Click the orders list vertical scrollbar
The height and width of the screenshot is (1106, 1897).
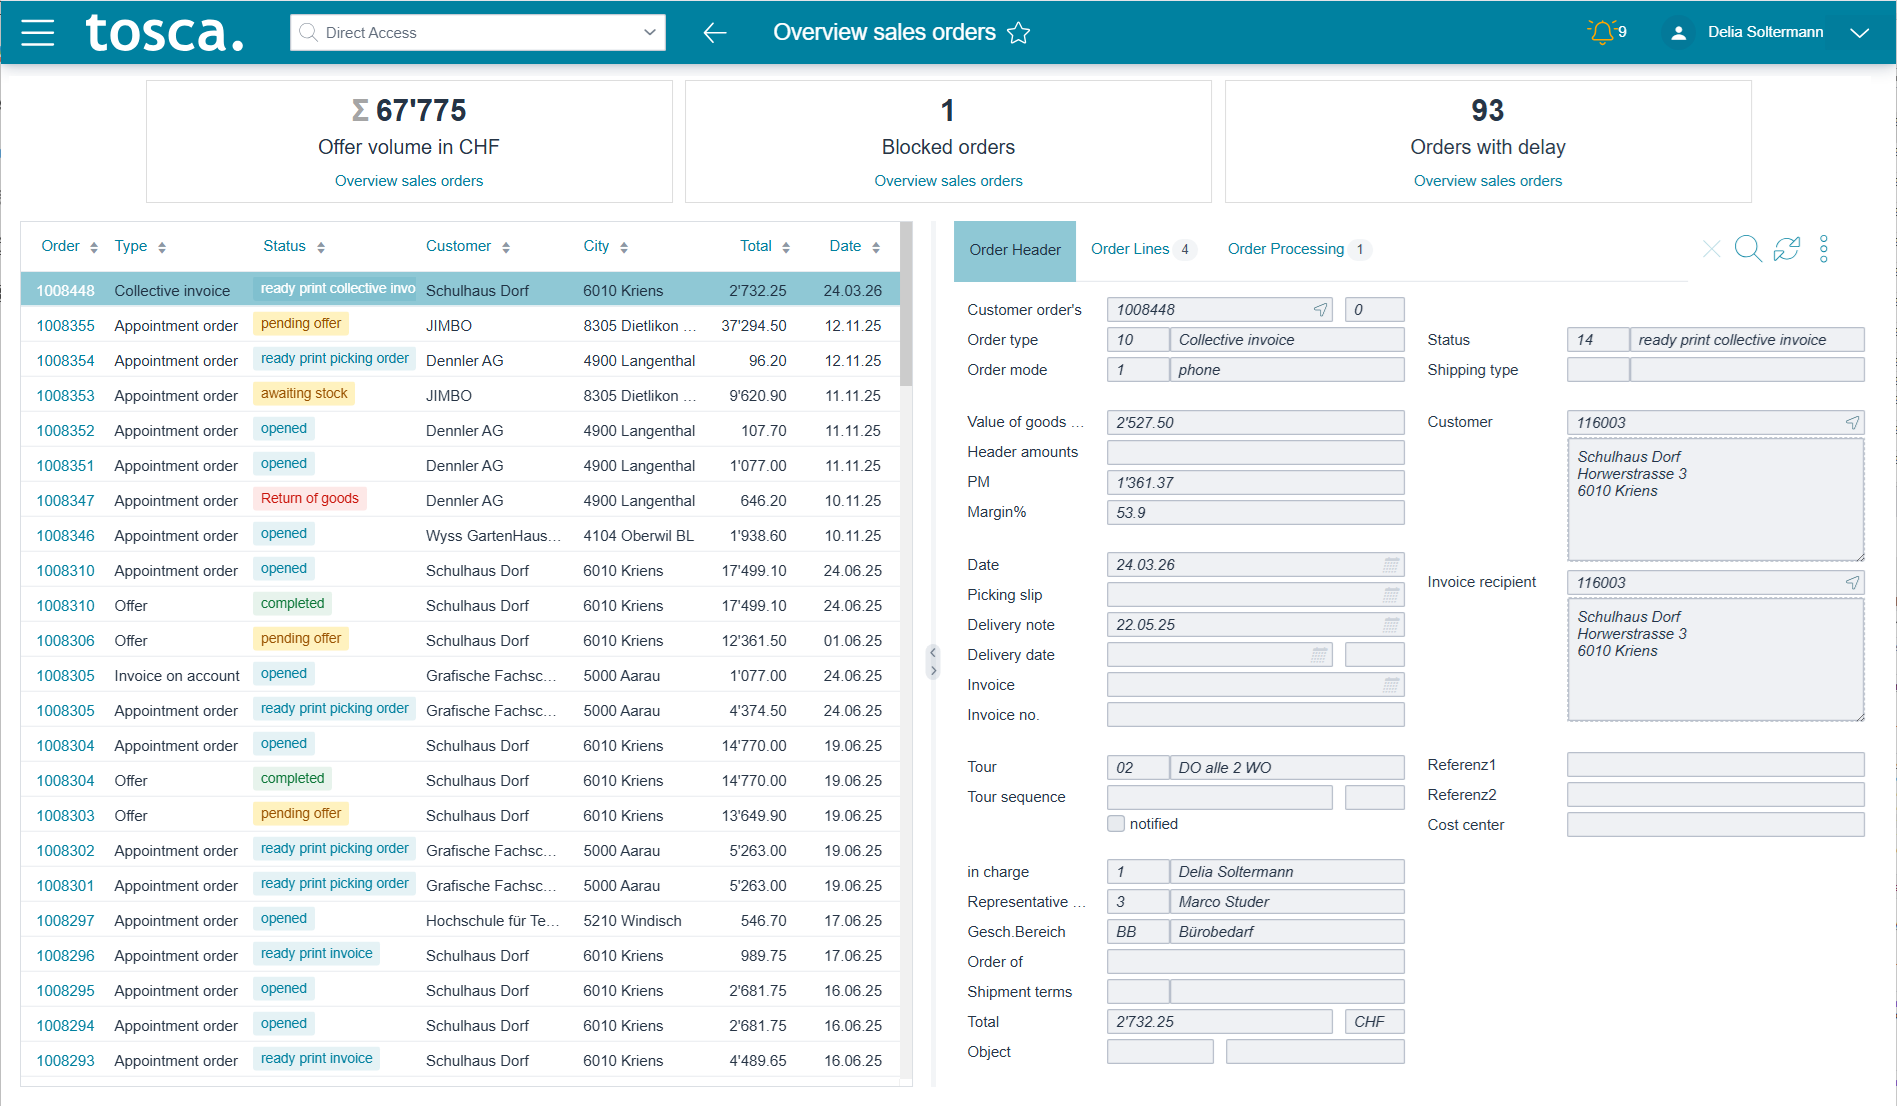point(906,305)
